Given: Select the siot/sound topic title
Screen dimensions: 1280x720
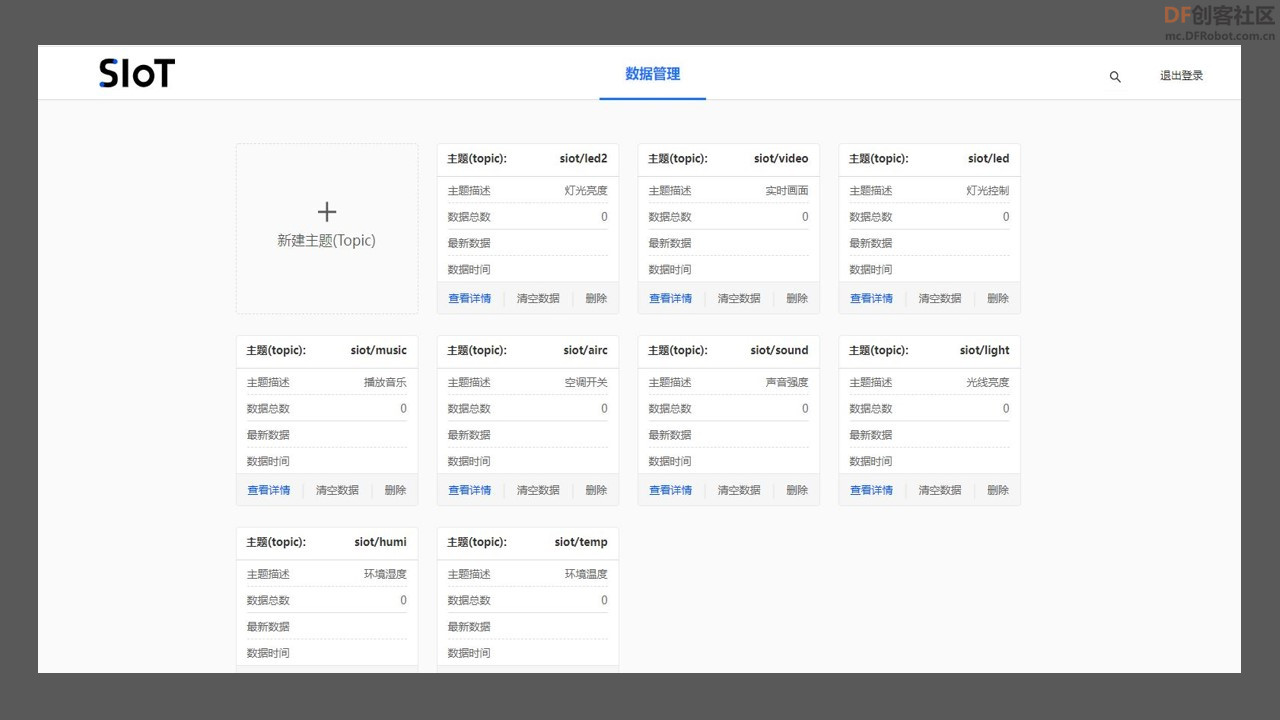Looking at the screenshot, I should 779,350.
